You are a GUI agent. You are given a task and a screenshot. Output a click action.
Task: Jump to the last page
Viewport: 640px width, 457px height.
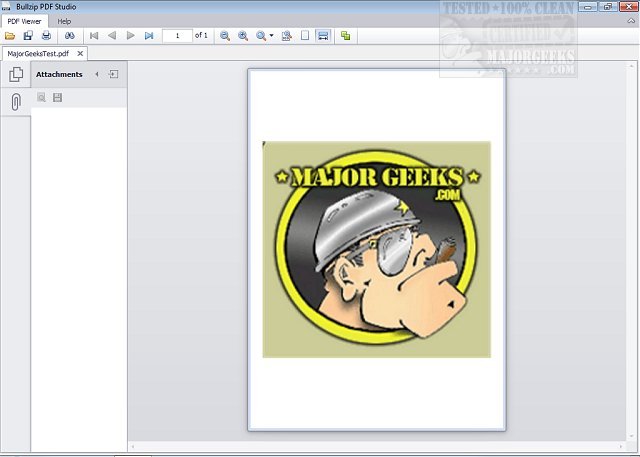point(149,36)
